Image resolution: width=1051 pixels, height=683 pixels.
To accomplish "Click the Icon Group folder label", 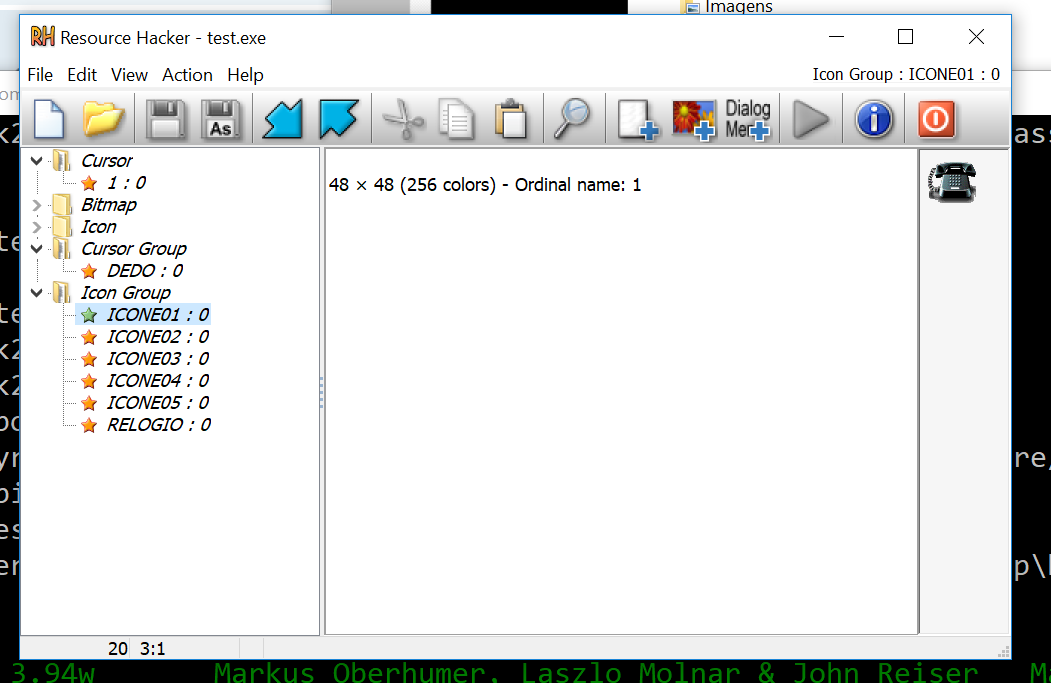I will coord(125,293).
